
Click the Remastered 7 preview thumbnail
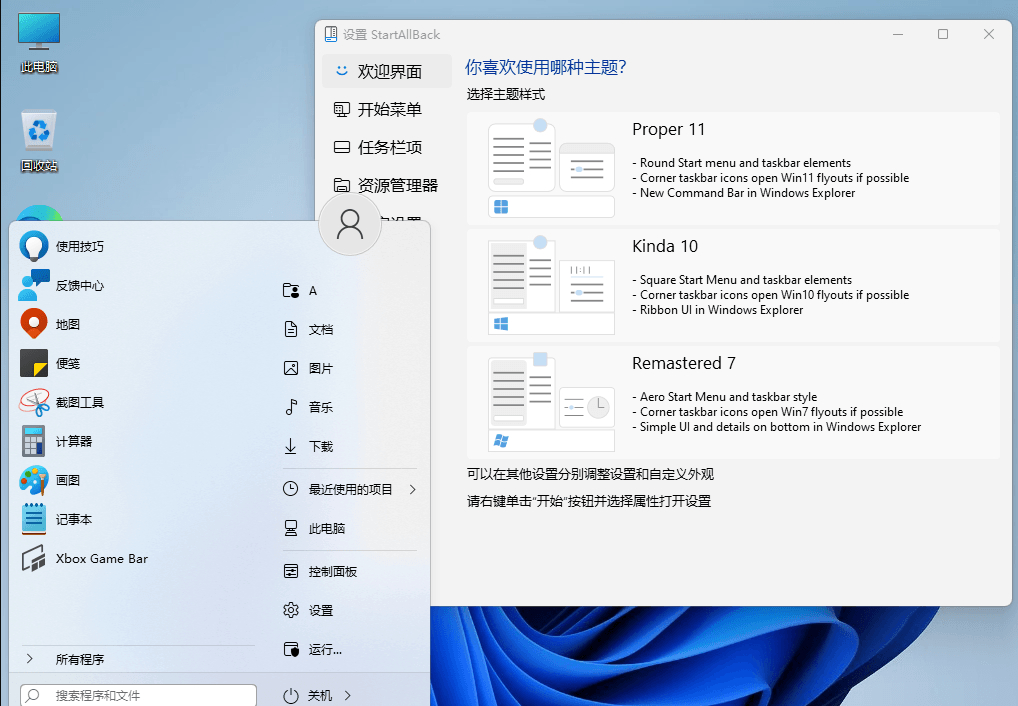coord(551,402)
